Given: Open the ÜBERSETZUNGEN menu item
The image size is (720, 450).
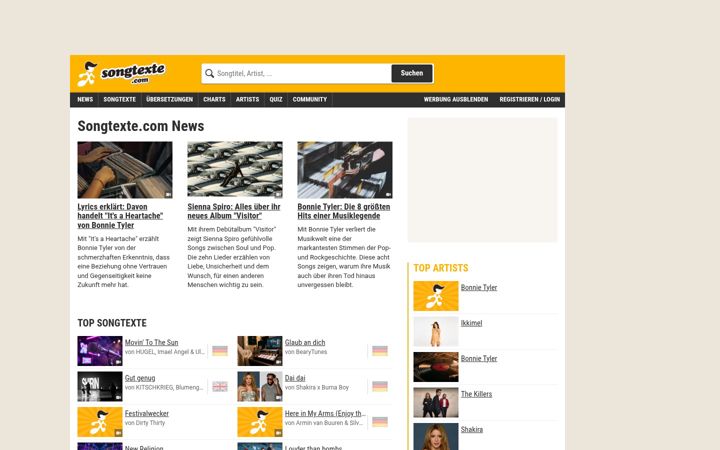Looking at the screenshot, I should coord(169,100).
